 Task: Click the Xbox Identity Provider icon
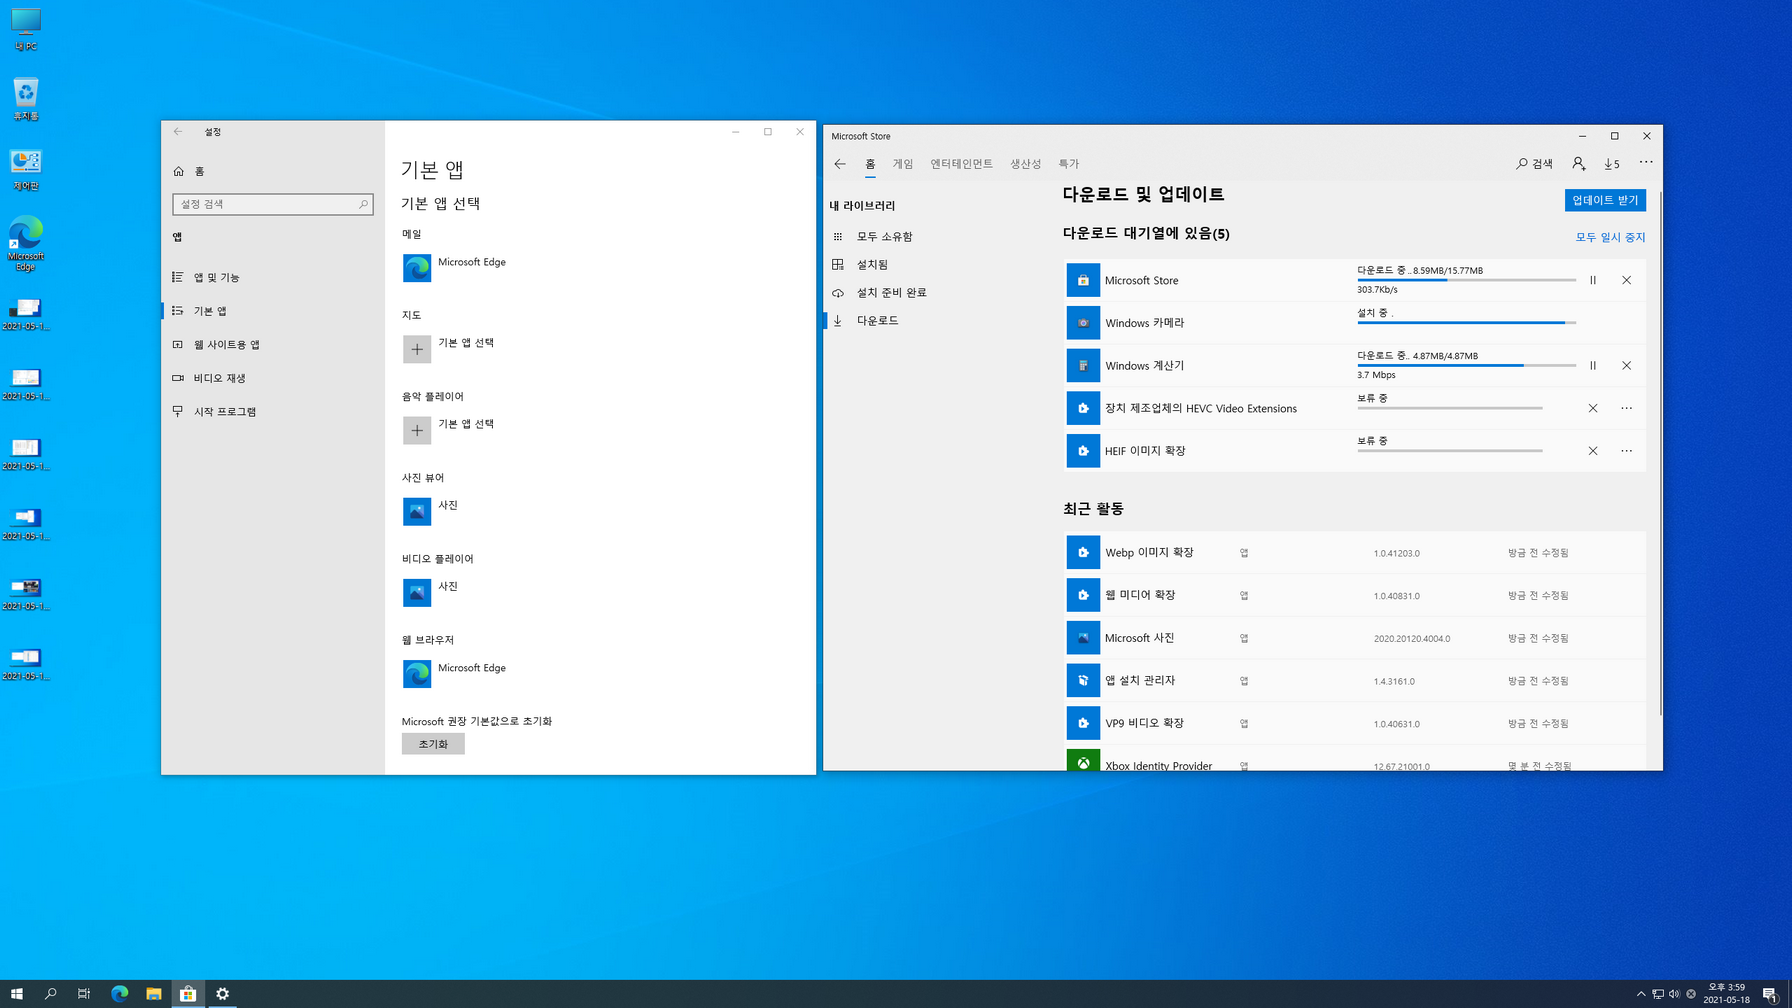click(x=1083, y=761)
